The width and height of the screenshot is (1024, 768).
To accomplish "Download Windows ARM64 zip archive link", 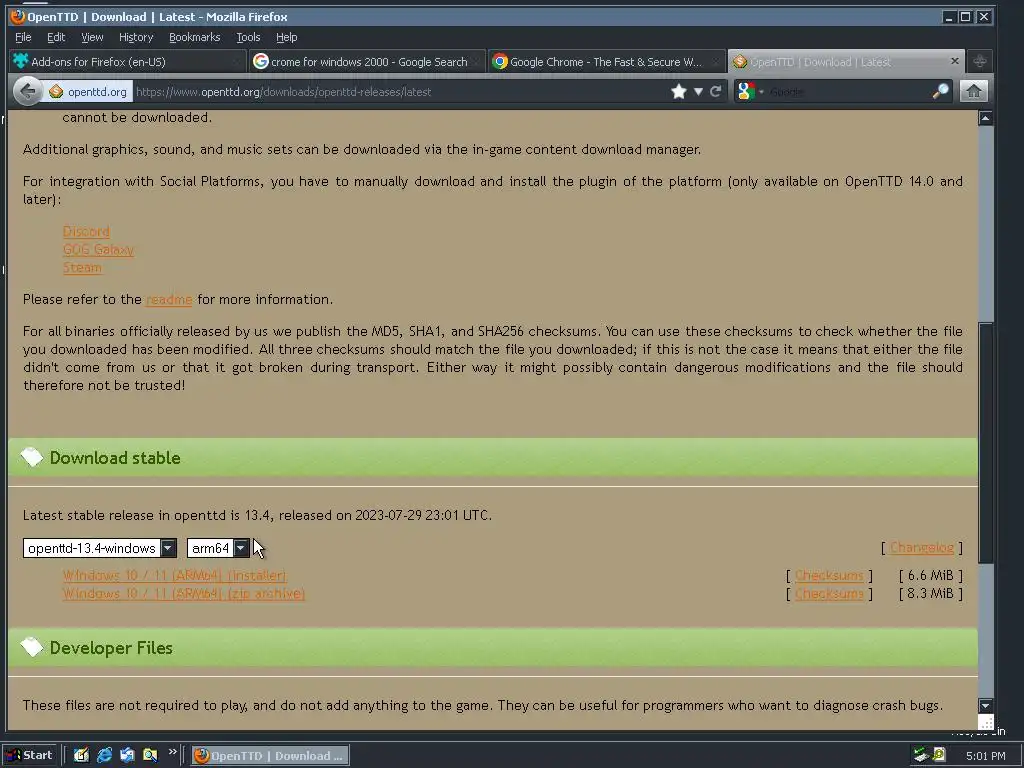I will pyautogui.click(x=184, y=594).
